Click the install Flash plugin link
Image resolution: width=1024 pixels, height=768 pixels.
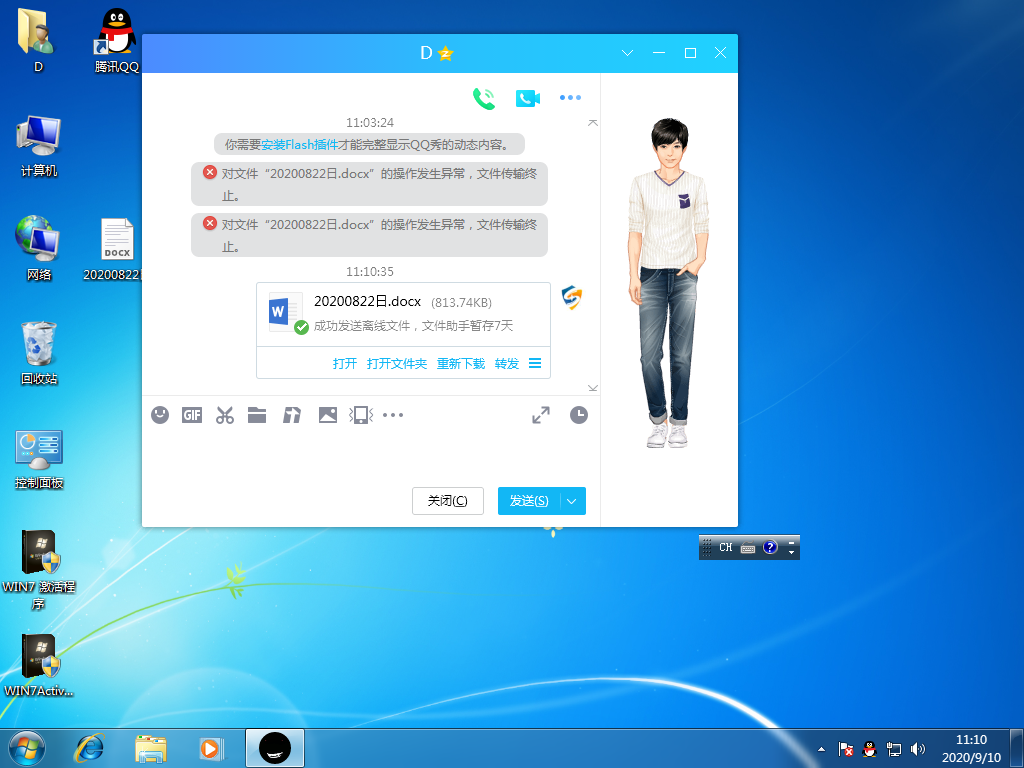click(x=299, y=144)
